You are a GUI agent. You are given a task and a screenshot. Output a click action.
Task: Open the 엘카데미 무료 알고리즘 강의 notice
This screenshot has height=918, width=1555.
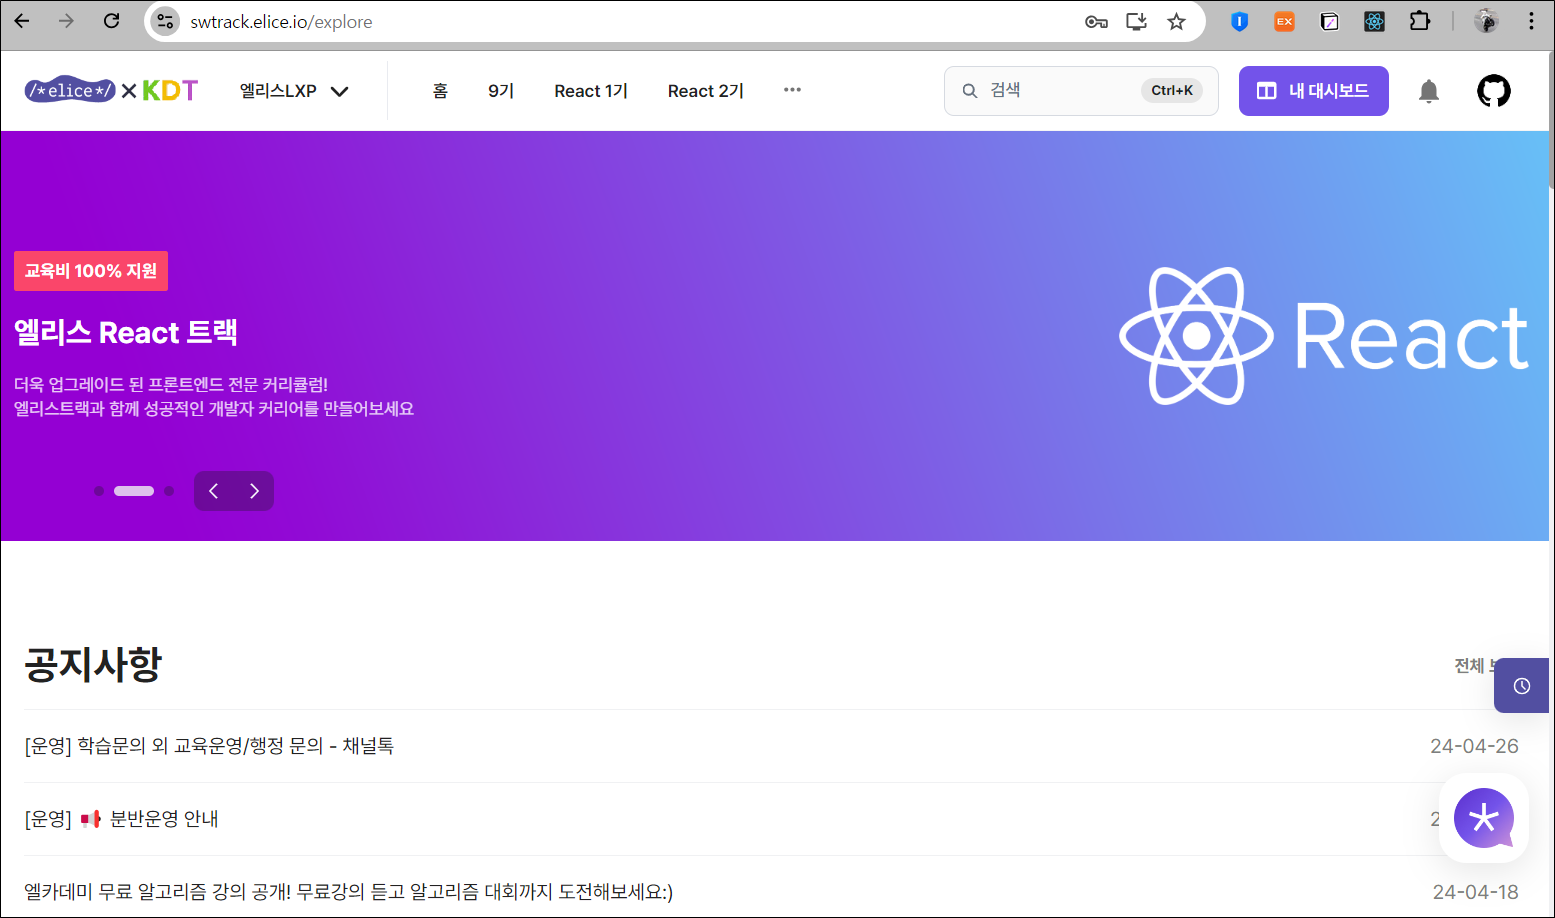coord(349,892)
